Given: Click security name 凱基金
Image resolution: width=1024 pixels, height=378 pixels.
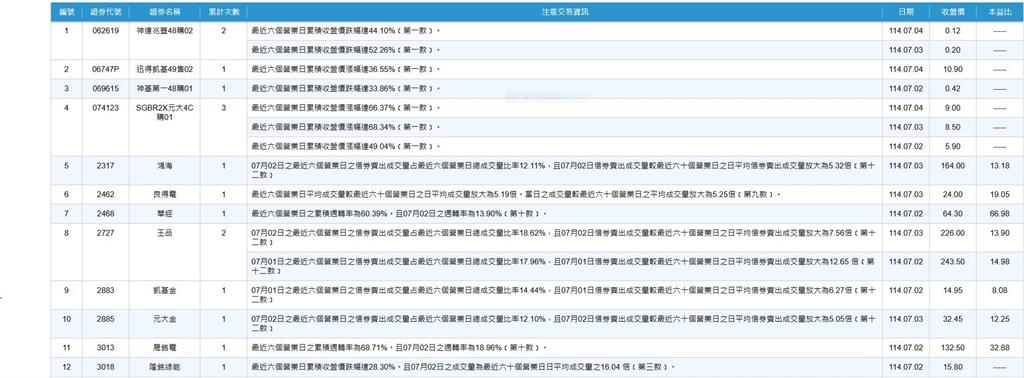Looking at the screenshot, I should (164, 291).
